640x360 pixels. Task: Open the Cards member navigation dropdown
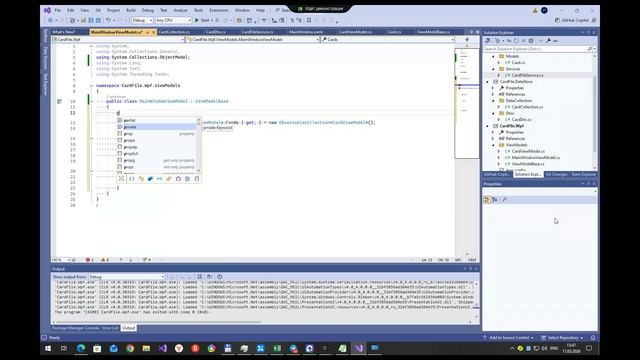[x=387, y=40]
